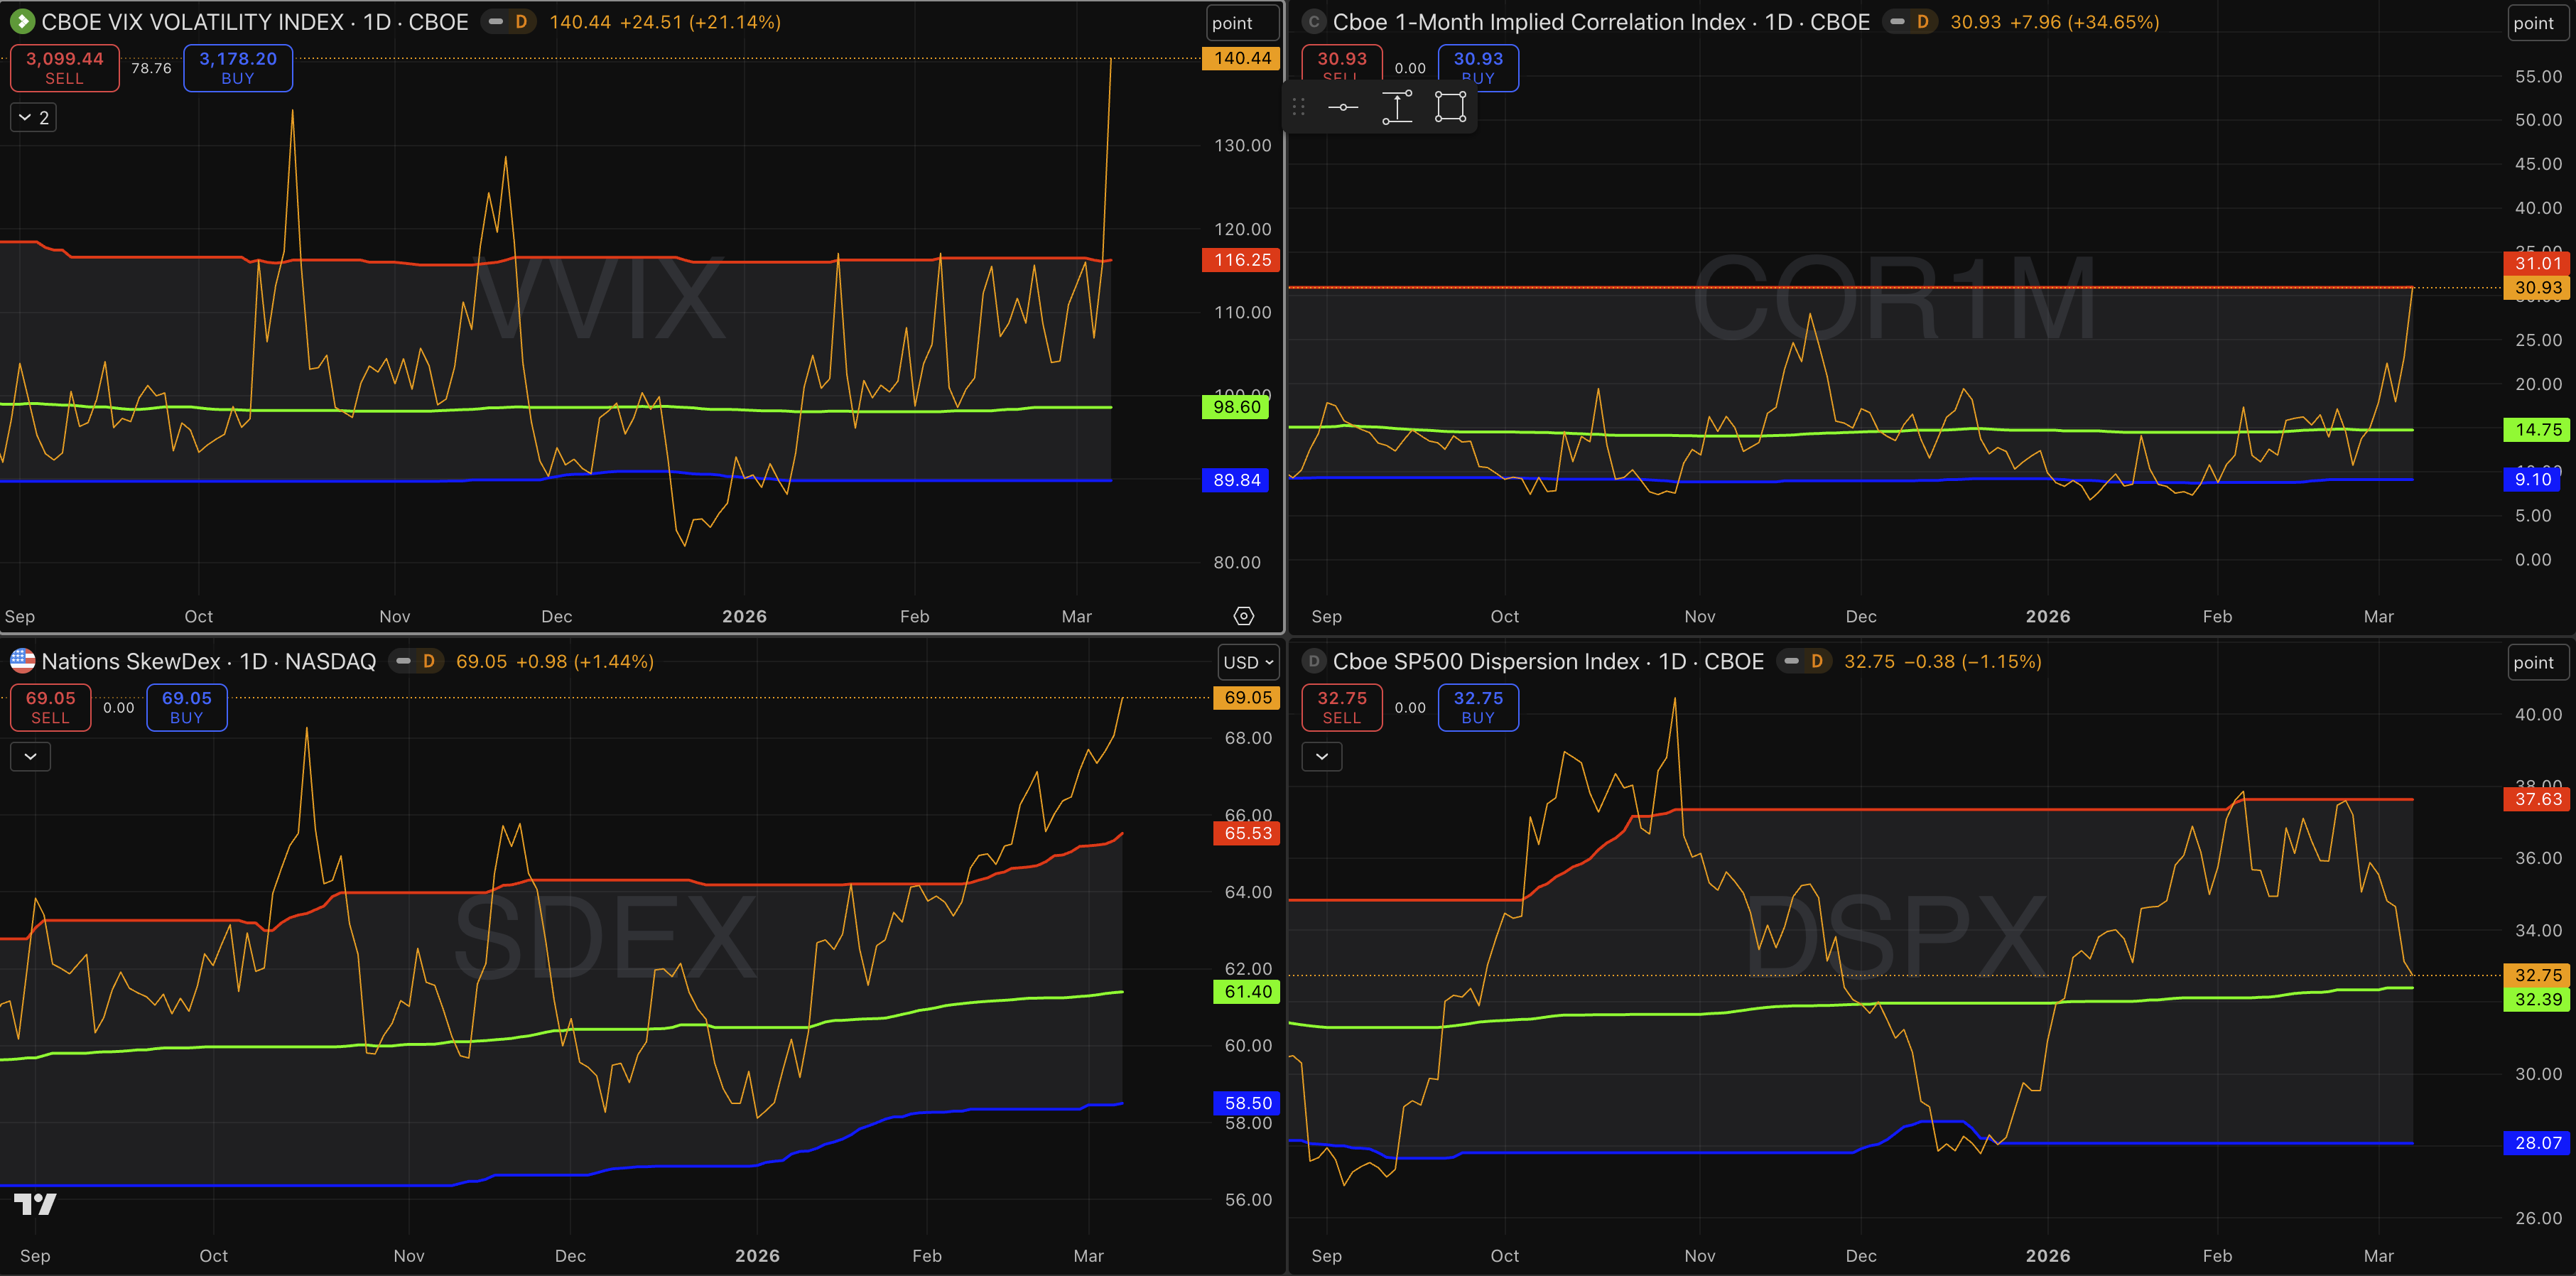Click the red 116.25 upper band price label

click(x=1241, y=260)
